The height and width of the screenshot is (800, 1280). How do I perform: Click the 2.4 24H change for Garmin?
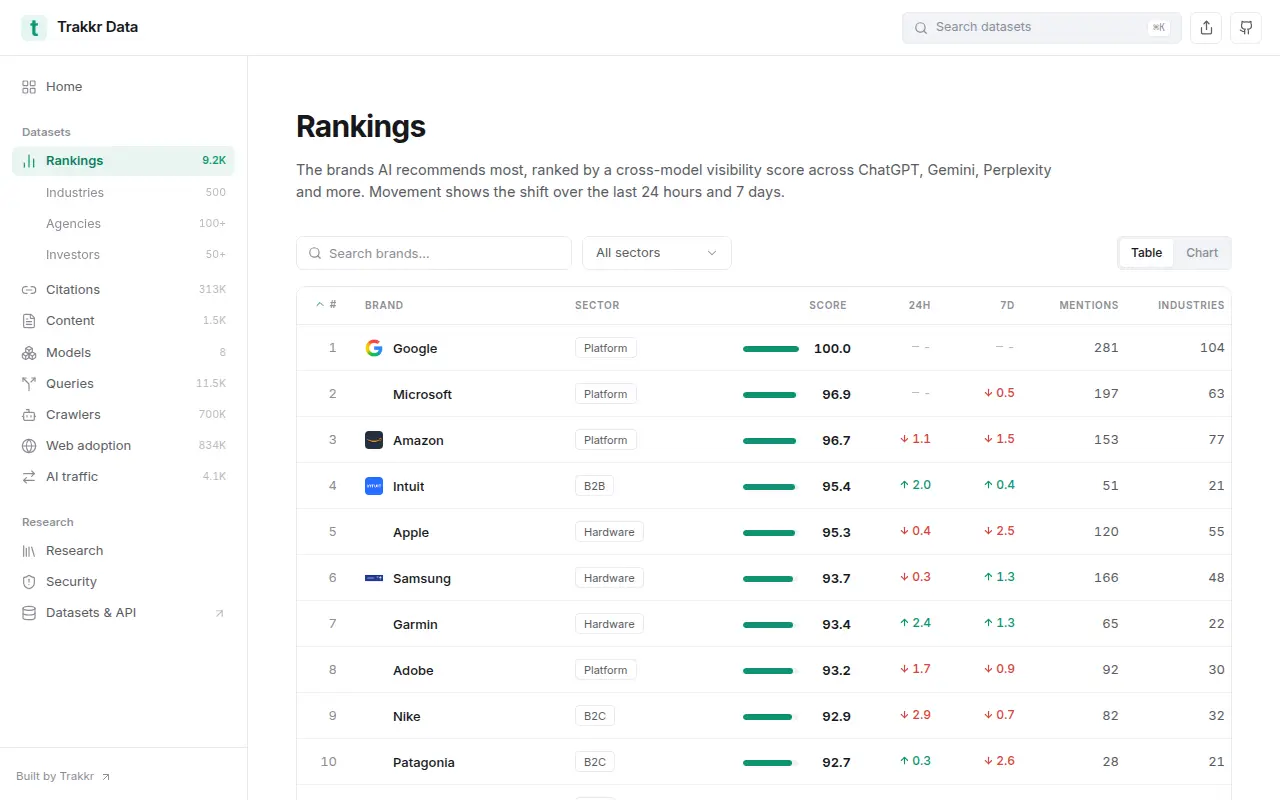coord(915,623)
